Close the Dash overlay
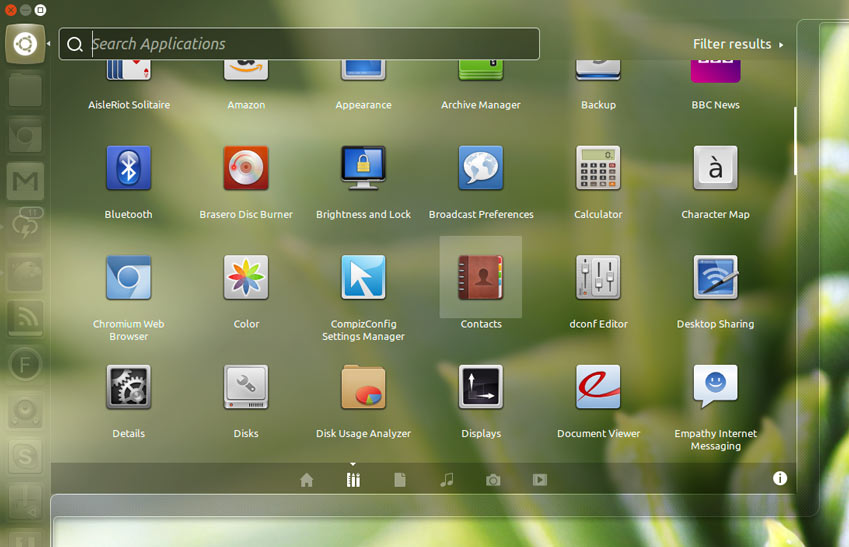 coord(10,10)
